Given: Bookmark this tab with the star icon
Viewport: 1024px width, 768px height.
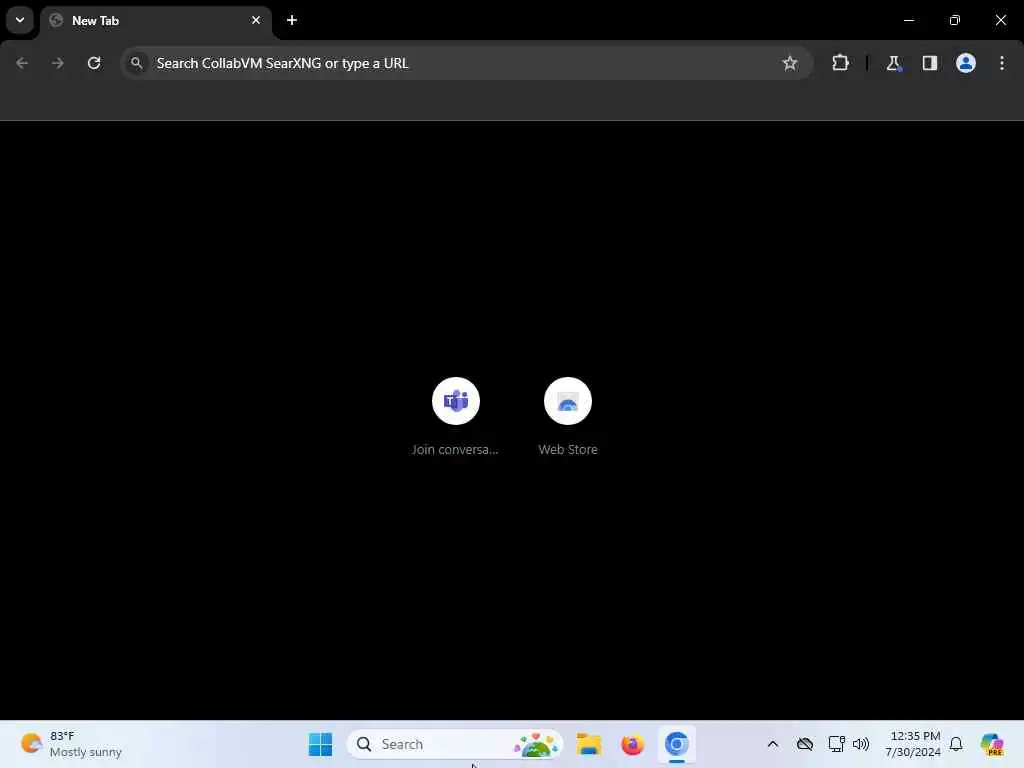Looking at the screenshot, I should pos(790,63).
